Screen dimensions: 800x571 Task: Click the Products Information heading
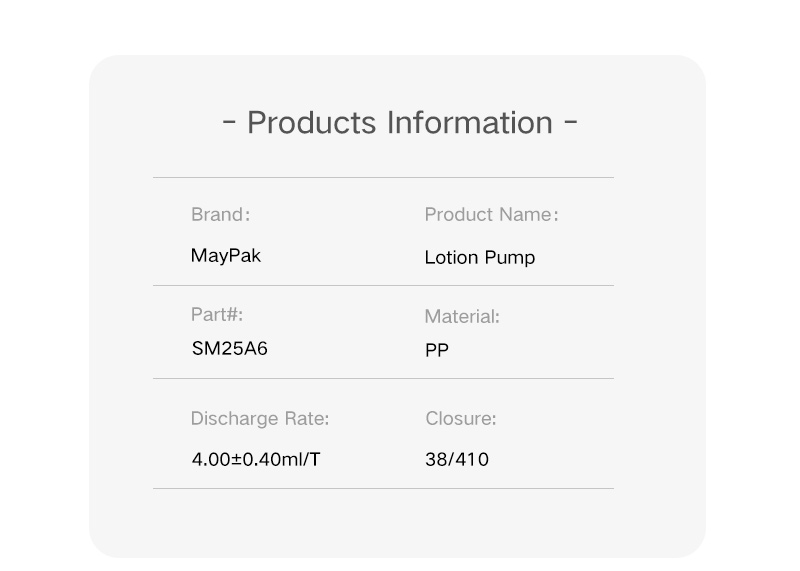pos(400,122)
